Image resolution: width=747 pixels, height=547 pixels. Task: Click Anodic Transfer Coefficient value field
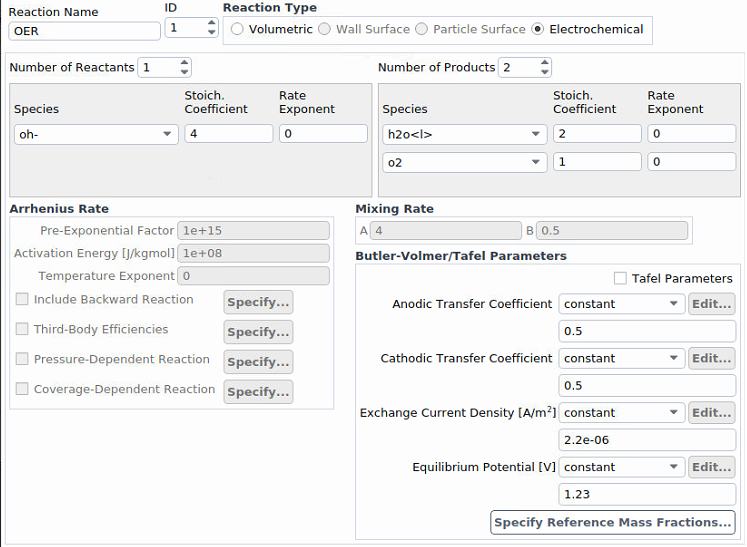tap(647, 331)
